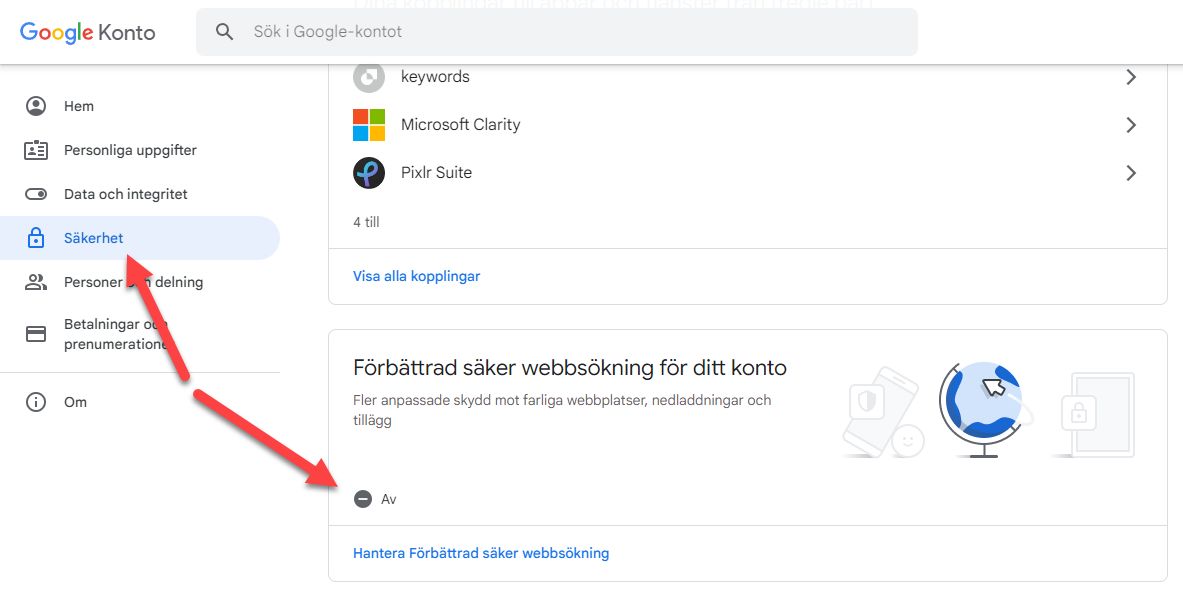Click Visa alla kopplingar link
Screen dimensions: 1183x596
coord(416,275)
